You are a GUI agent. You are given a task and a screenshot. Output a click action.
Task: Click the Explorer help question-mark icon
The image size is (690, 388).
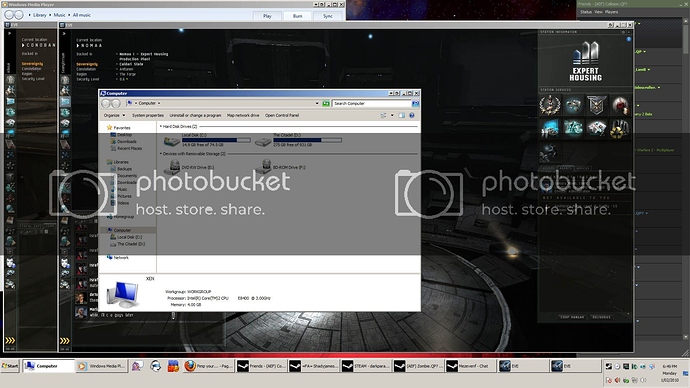point(412,115)
